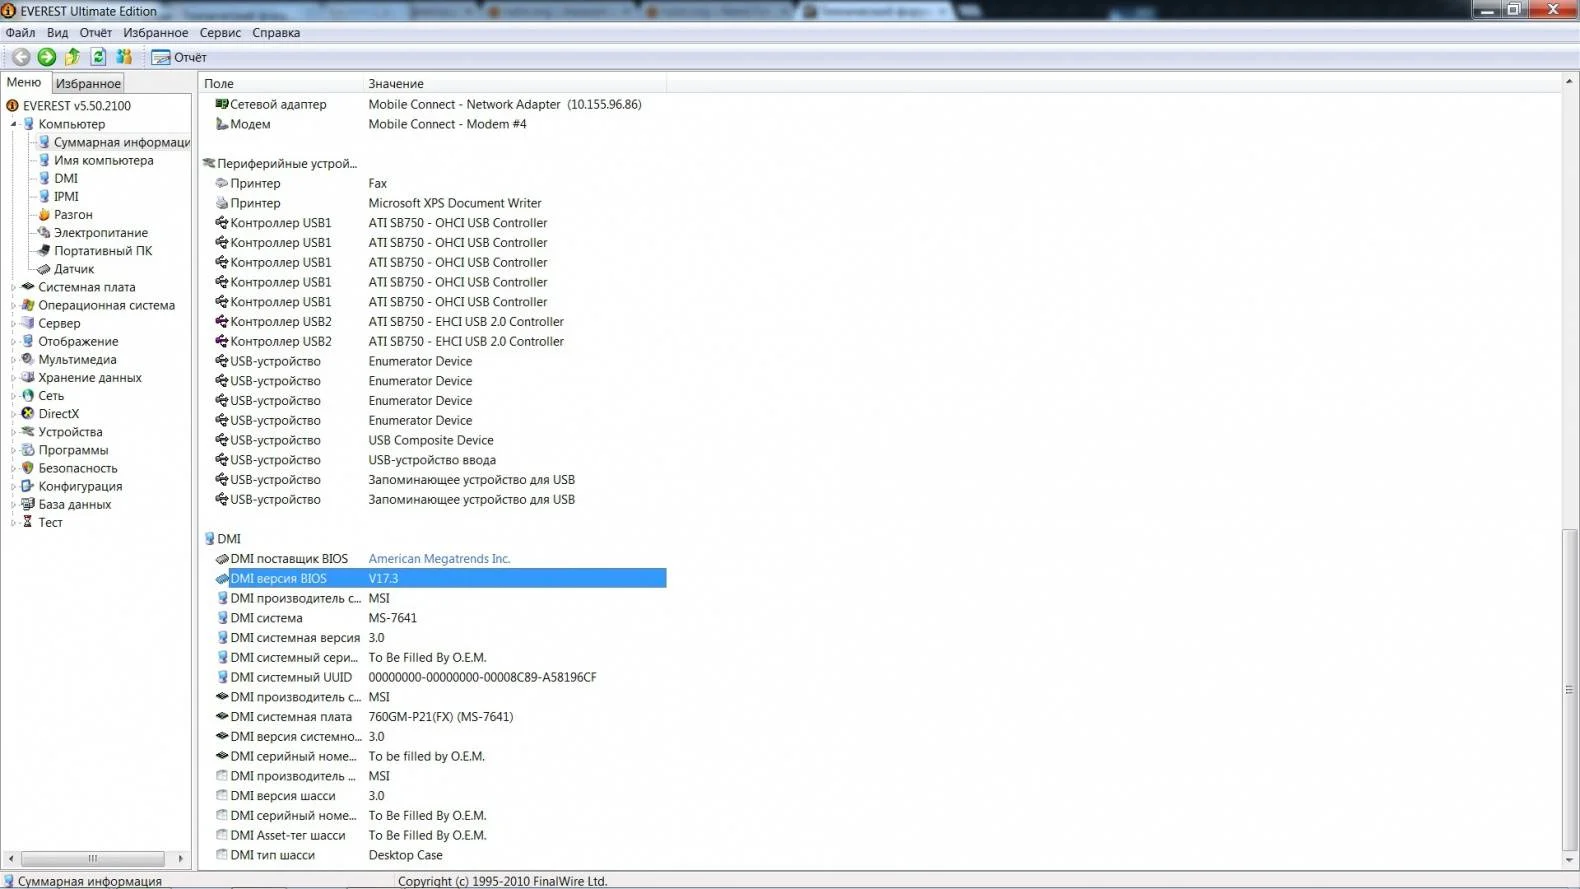Click the Датчик sensor icon
The image size is (1580, 889).
point(44,269)
